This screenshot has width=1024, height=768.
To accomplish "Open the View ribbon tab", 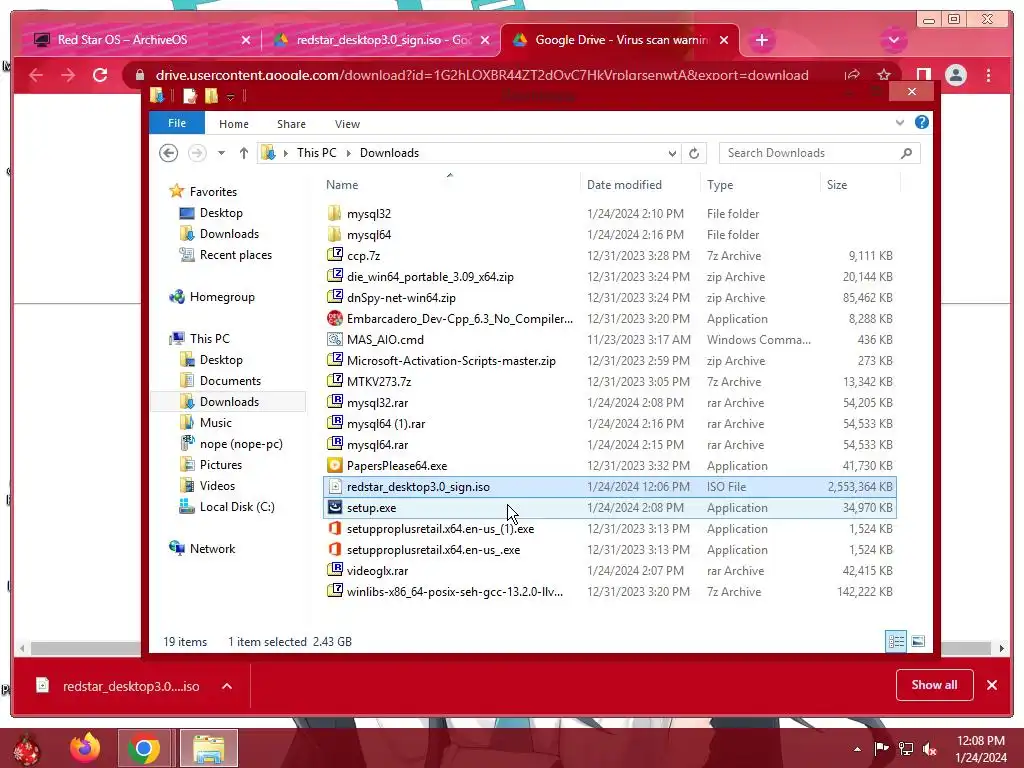I will click(347, 123).
